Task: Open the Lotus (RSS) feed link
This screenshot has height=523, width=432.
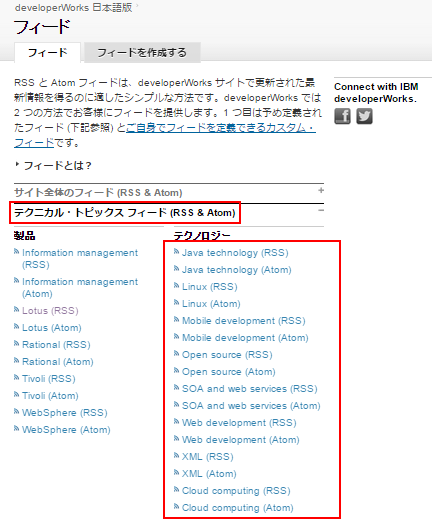Action: pos(50,311)
